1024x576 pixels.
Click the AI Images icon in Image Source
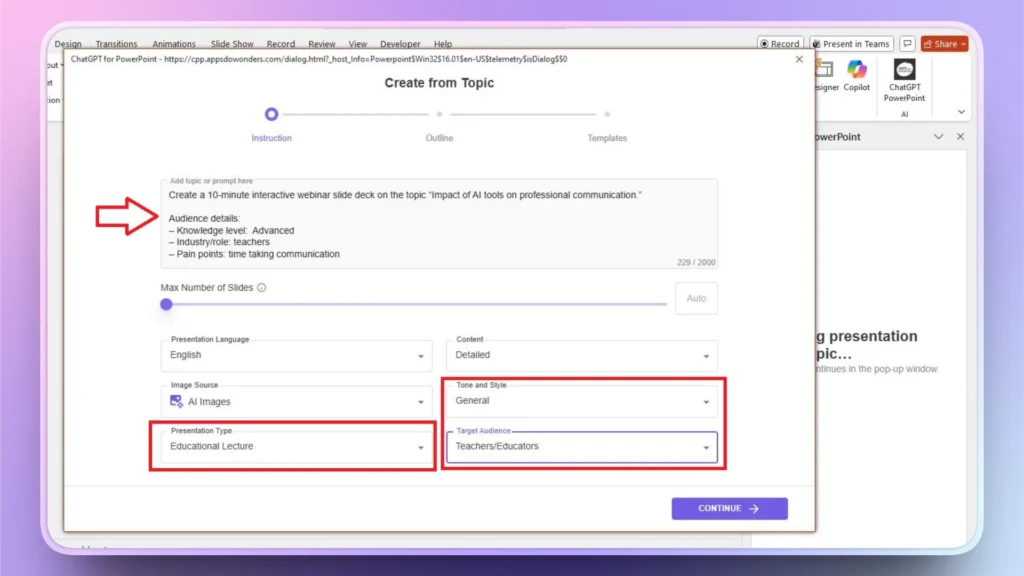click(x=177, y=400)
